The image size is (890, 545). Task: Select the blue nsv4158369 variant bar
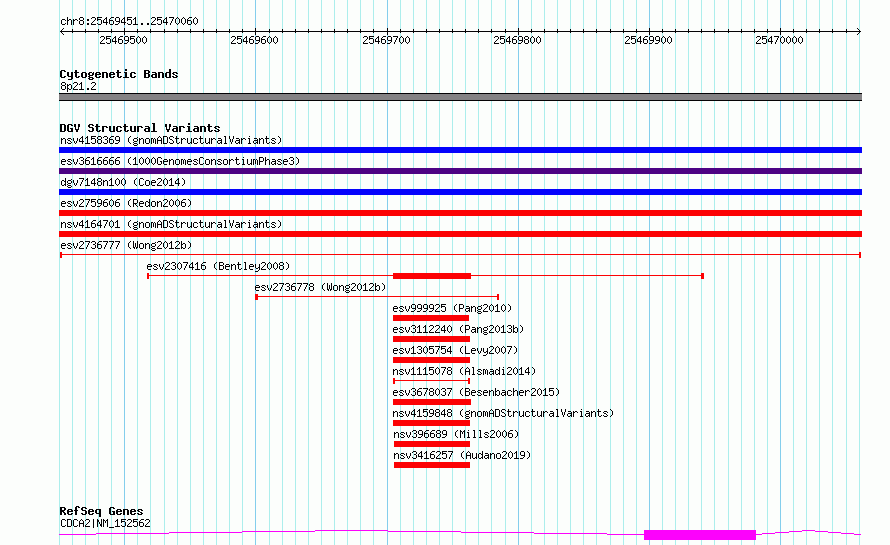[x=460, y=150]
